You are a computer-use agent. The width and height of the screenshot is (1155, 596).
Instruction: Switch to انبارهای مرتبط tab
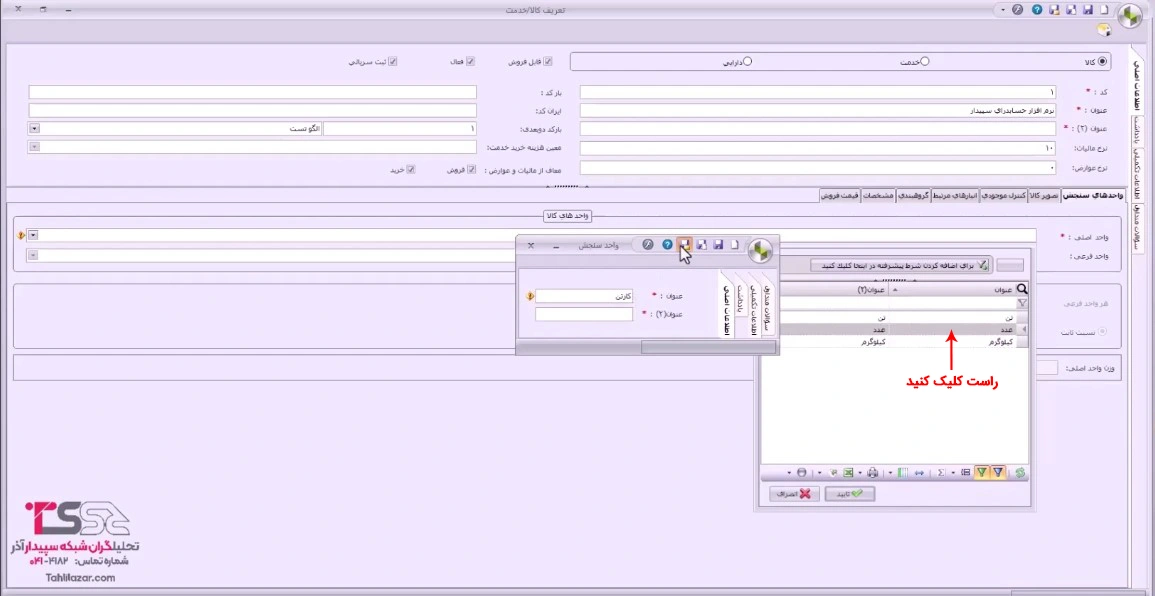(955, 196)
